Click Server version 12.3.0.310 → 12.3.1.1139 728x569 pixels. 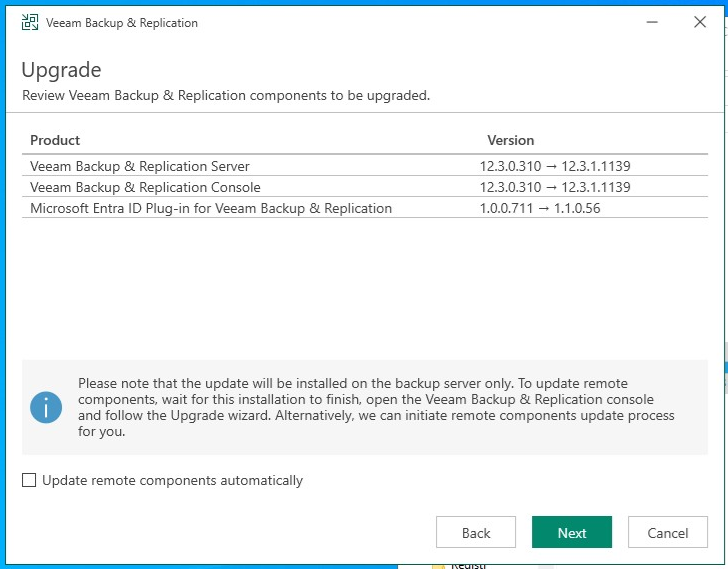[x=555, y=166]
